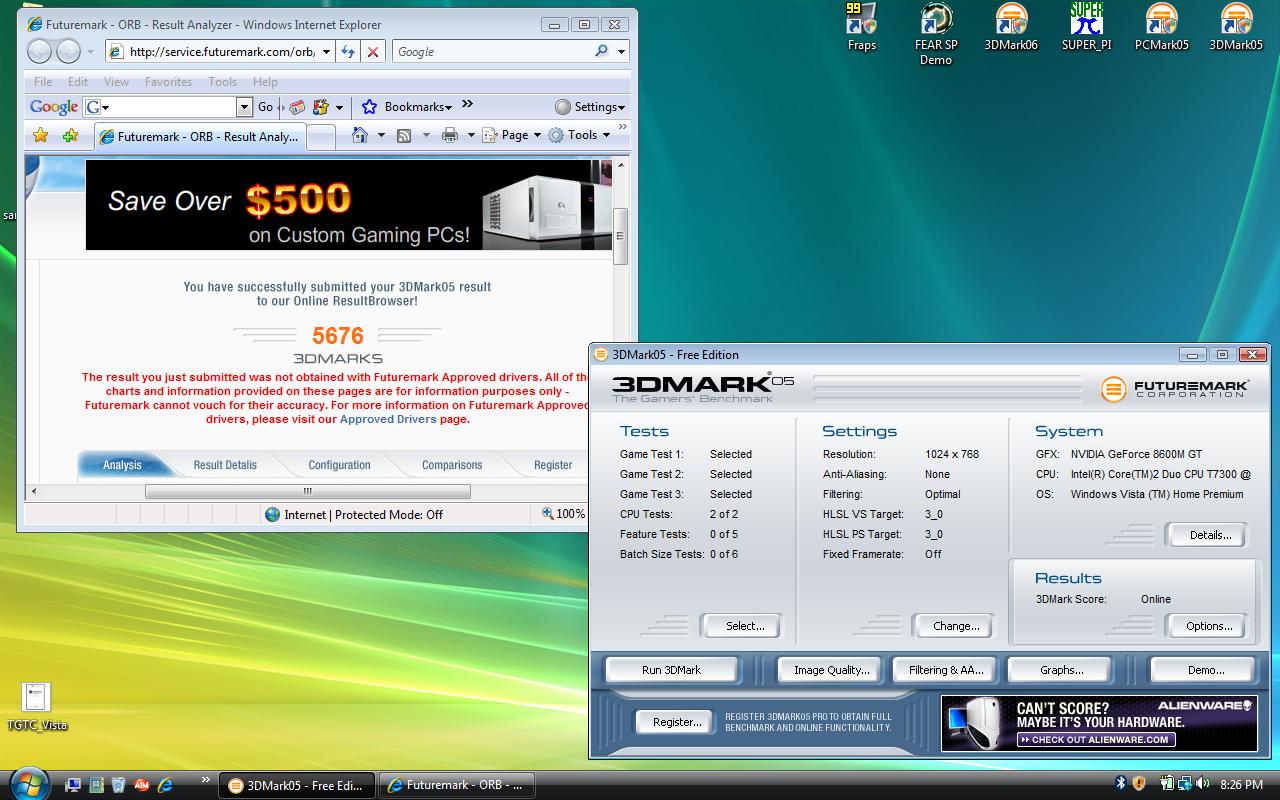This screenshot has width=1280, height=800.
Task: Print the page with the printer icon
Action: click(450, 135)
